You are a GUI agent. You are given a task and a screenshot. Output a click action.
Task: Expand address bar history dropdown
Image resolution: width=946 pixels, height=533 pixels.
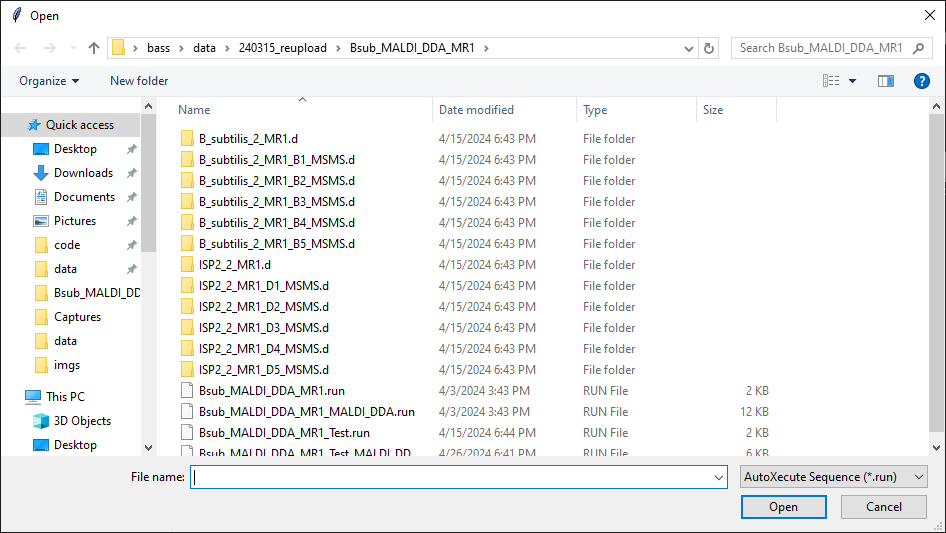click(688, 48)
